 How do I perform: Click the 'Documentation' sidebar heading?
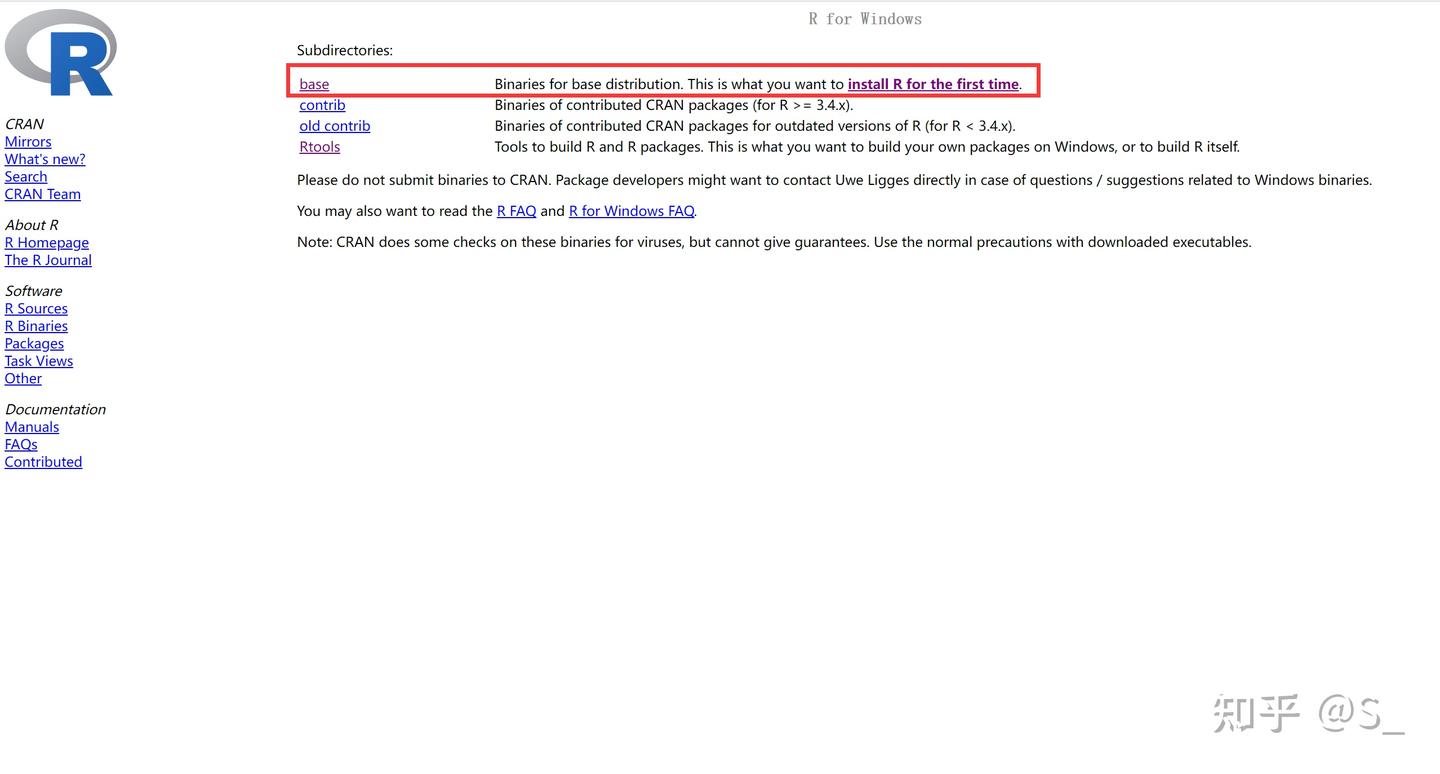(55, 410)
